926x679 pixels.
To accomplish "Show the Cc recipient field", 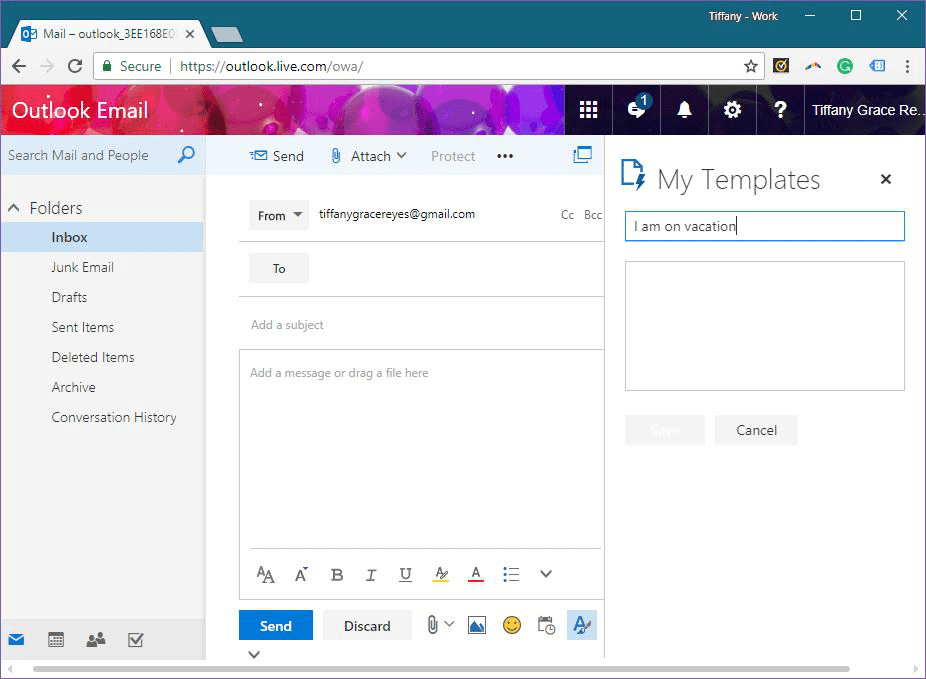I will [x=567, y=214].
